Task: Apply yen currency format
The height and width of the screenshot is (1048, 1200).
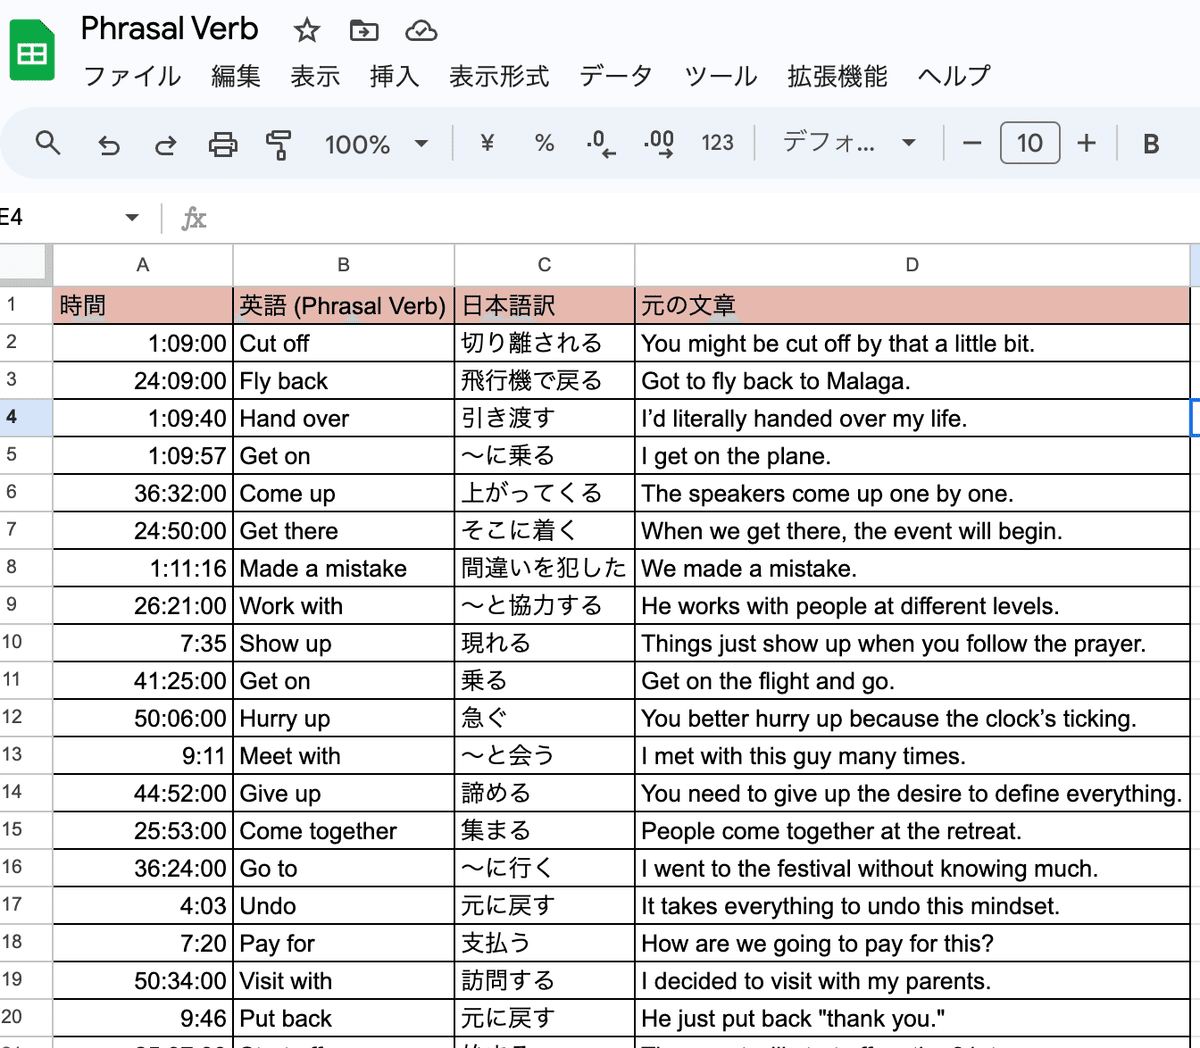Action: (x=486, y=143)
